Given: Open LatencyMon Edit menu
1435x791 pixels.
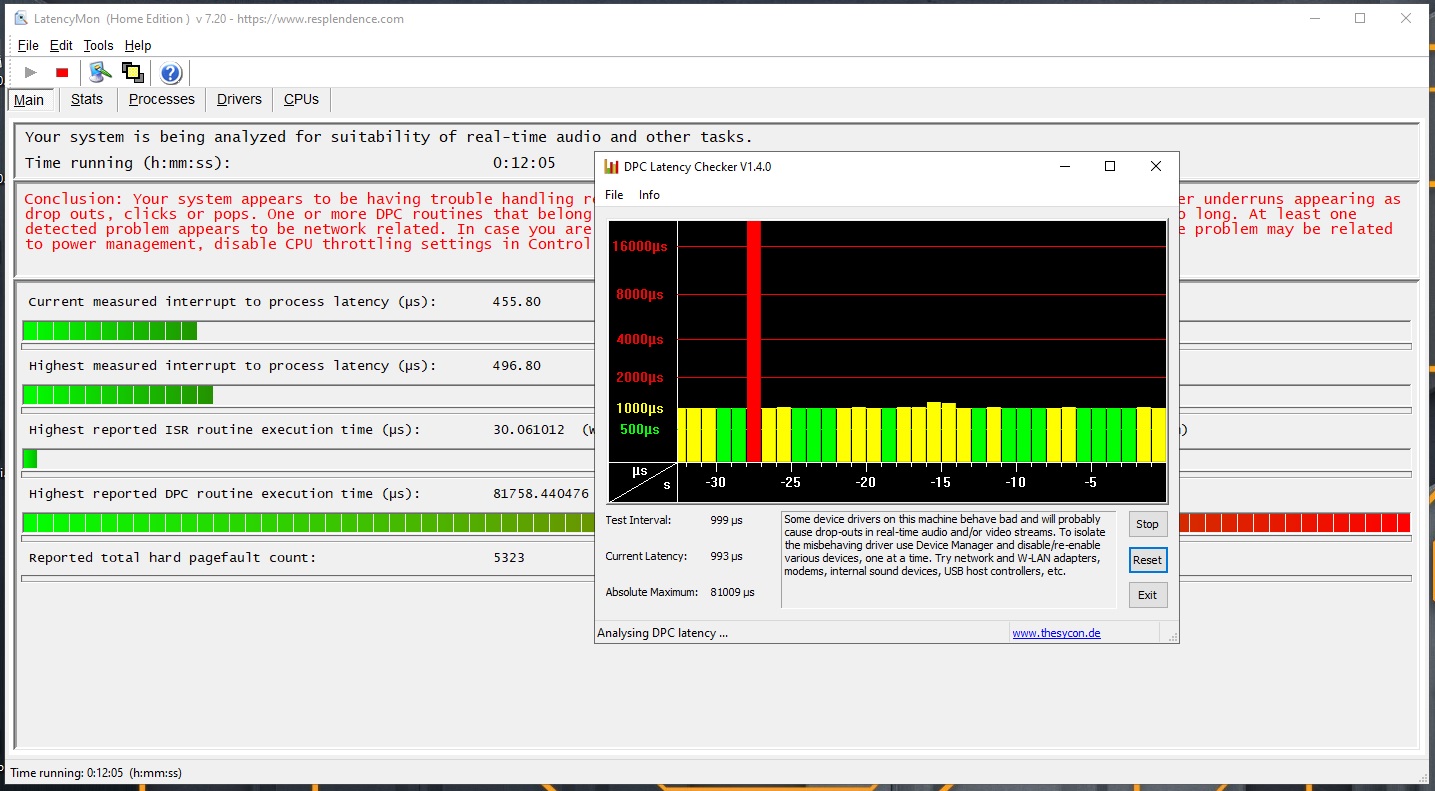Looking at the screenshot, I should 61,45.
